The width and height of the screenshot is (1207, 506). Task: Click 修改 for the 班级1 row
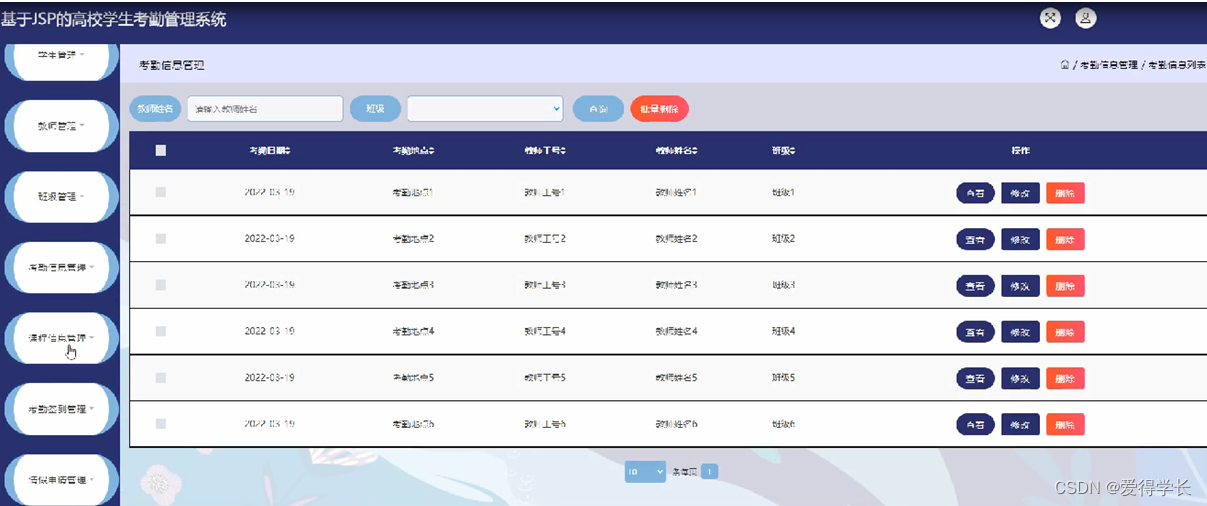tap(1020, 193)
